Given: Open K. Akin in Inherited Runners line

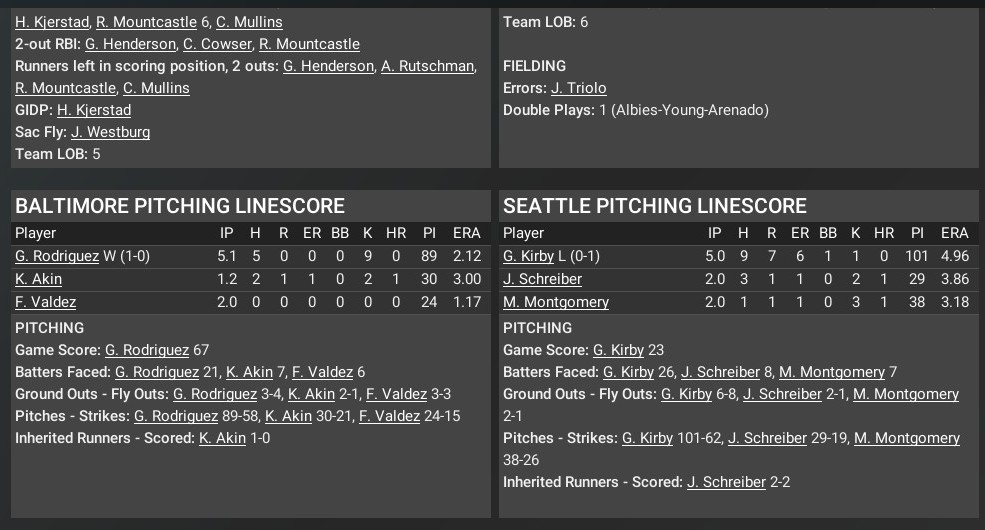Looking at the screenshot, I should (x=221, y=438).
